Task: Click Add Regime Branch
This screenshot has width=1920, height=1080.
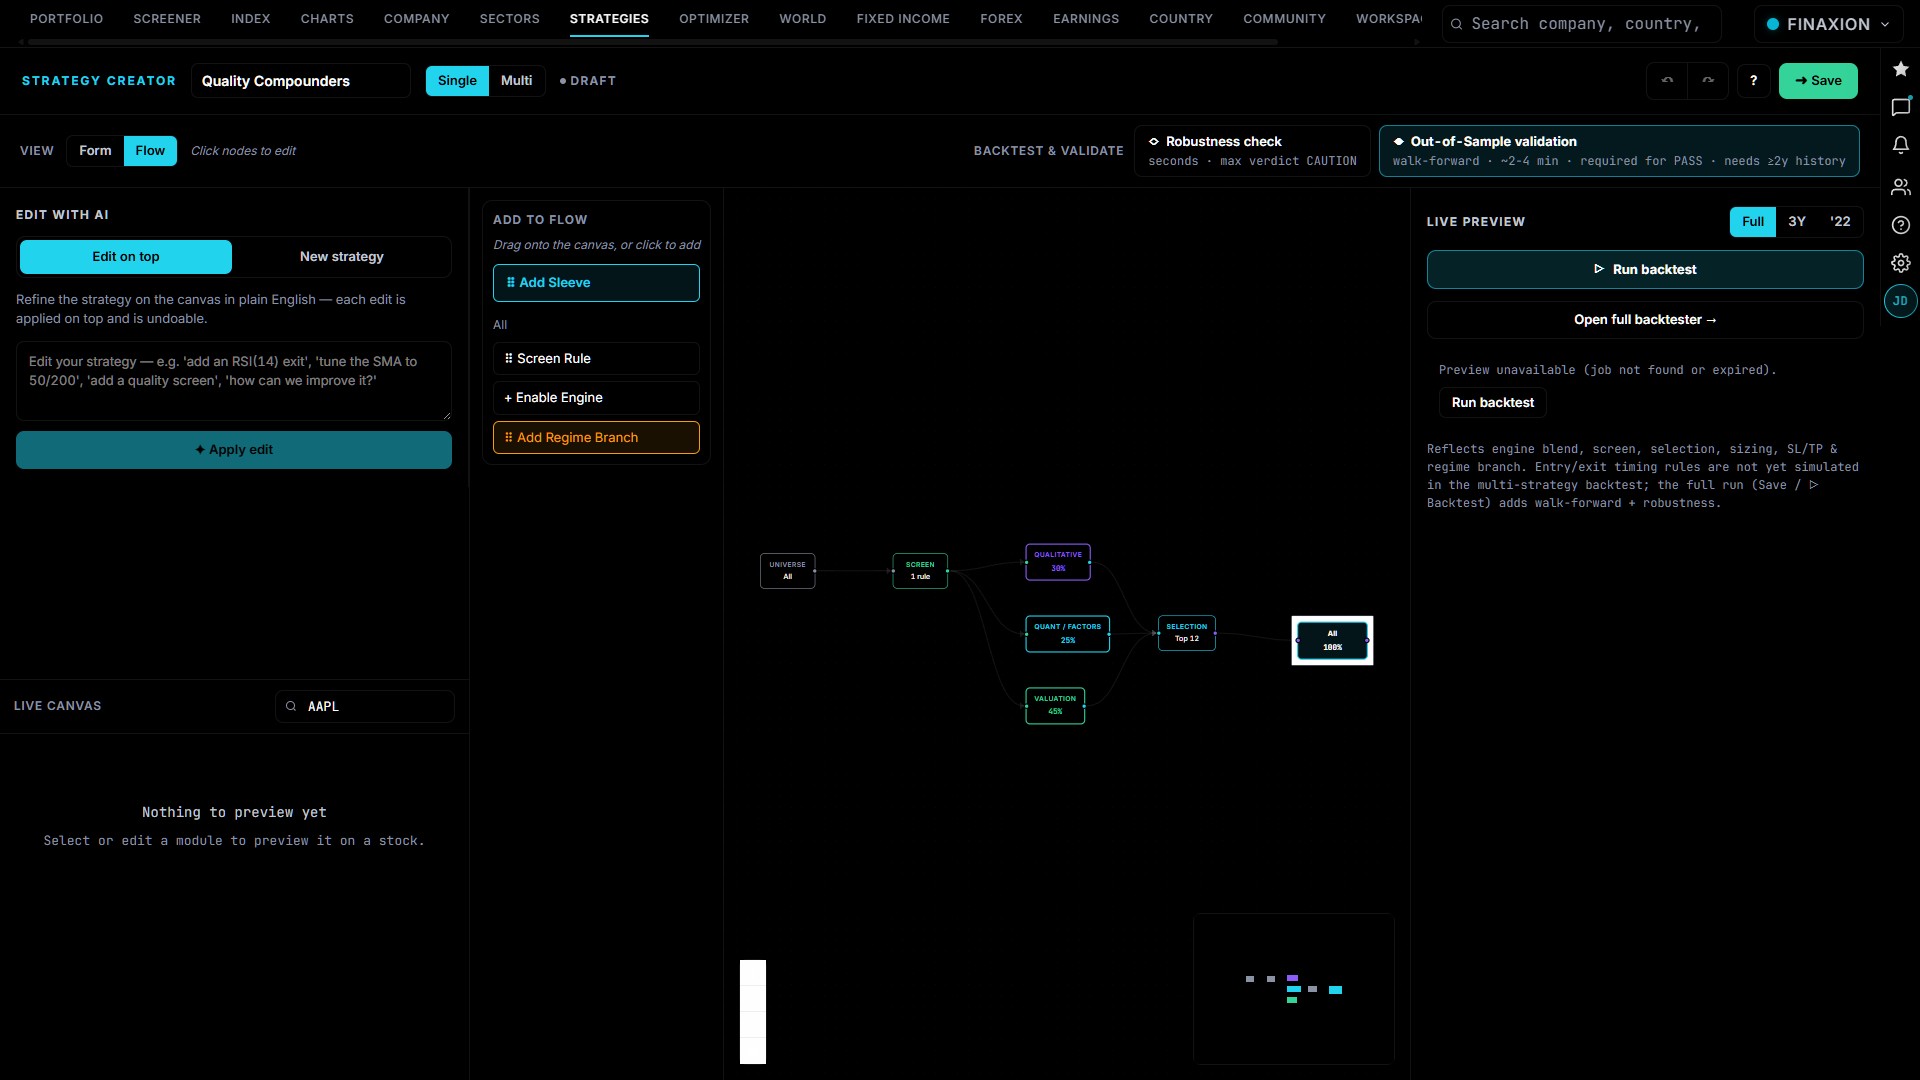Action: coord(596,438)
